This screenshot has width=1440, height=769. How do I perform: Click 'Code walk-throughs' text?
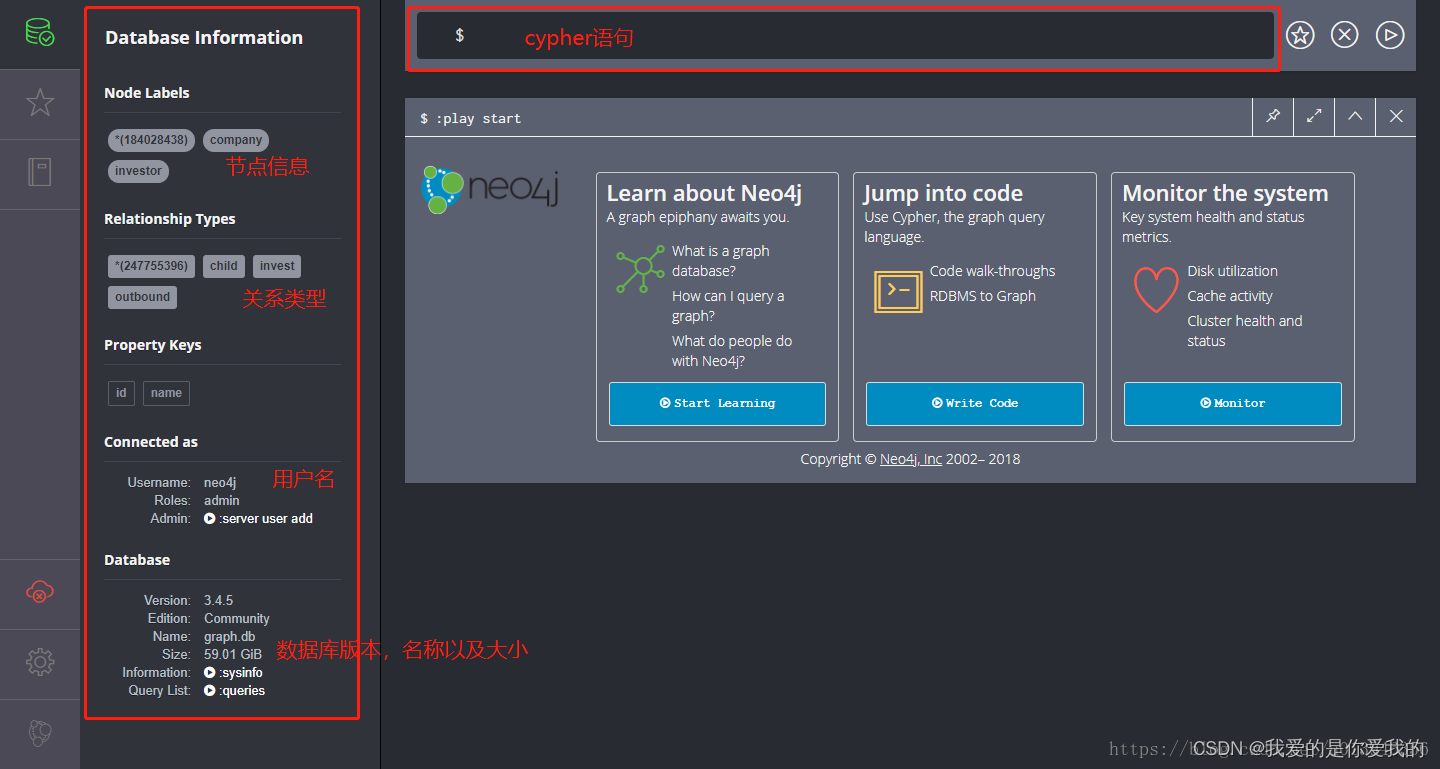point(992,271)
